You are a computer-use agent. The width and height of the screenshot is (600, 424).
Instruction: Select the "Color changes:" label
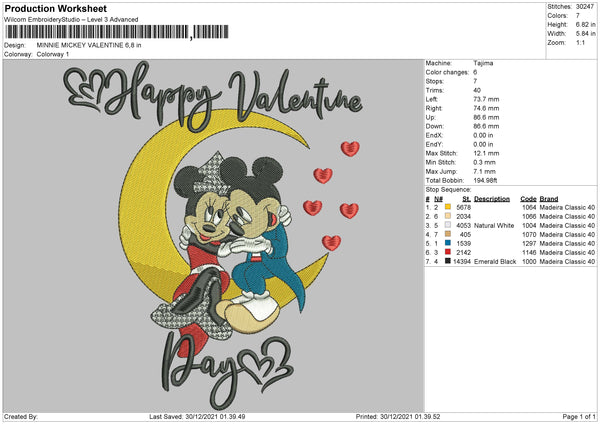tap(447, 72)
